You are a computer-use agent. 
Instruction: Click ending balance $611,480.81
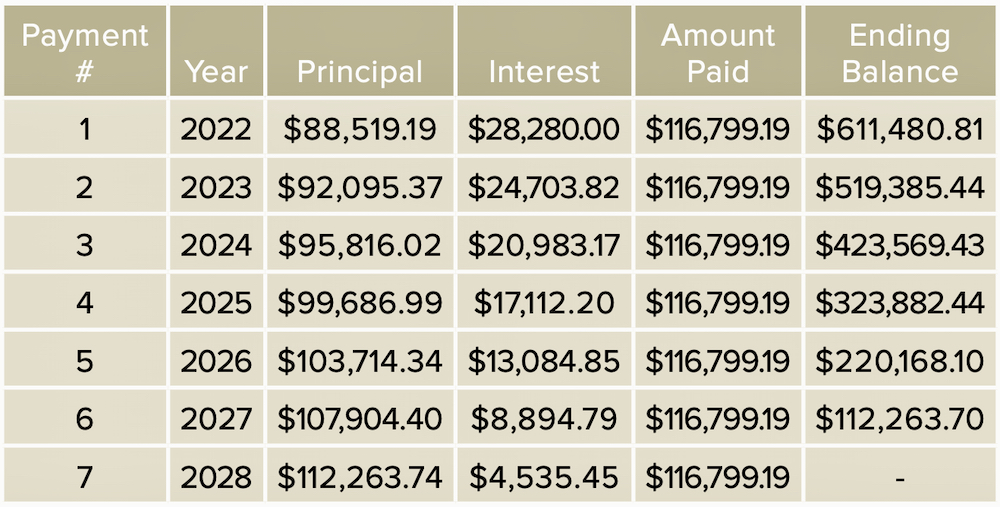click(900, 129)
